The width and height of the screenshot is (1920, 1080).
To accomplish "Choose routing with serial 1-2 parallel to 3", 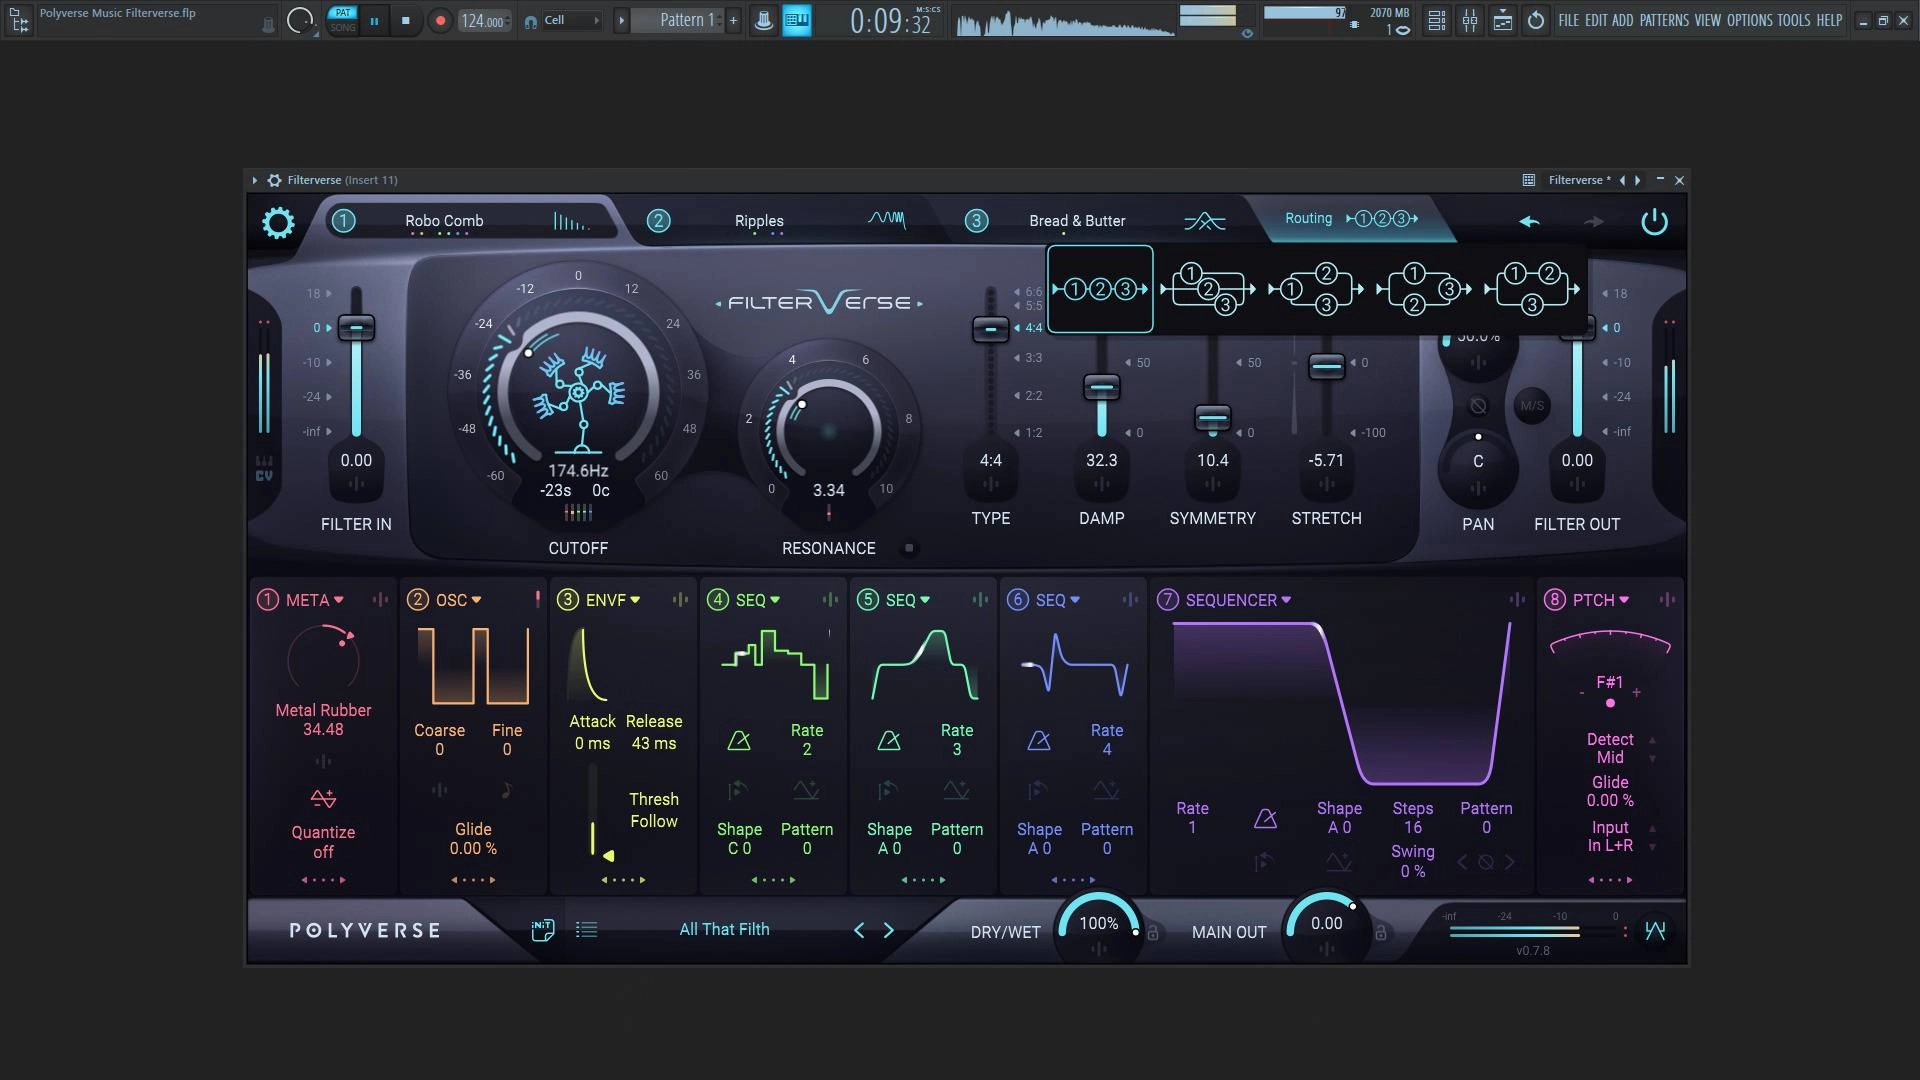I will click(1532, 290).
